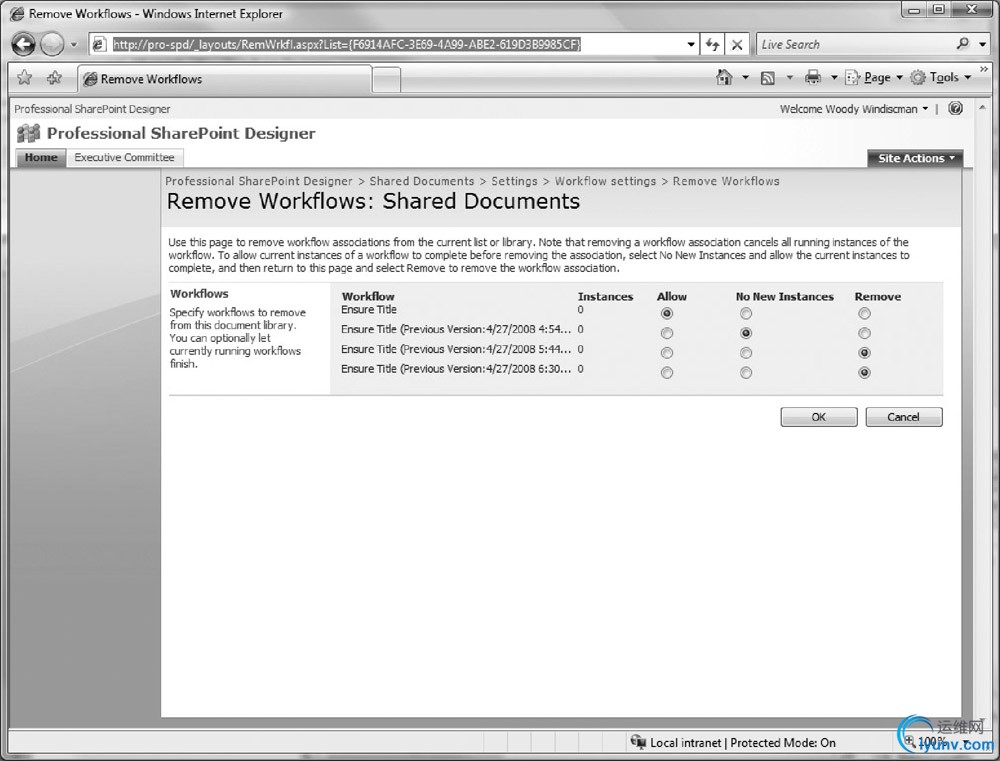The image size is (1000, 761).
Task: Select No New Instances for 4:54 version
Action: pos(746,333)
